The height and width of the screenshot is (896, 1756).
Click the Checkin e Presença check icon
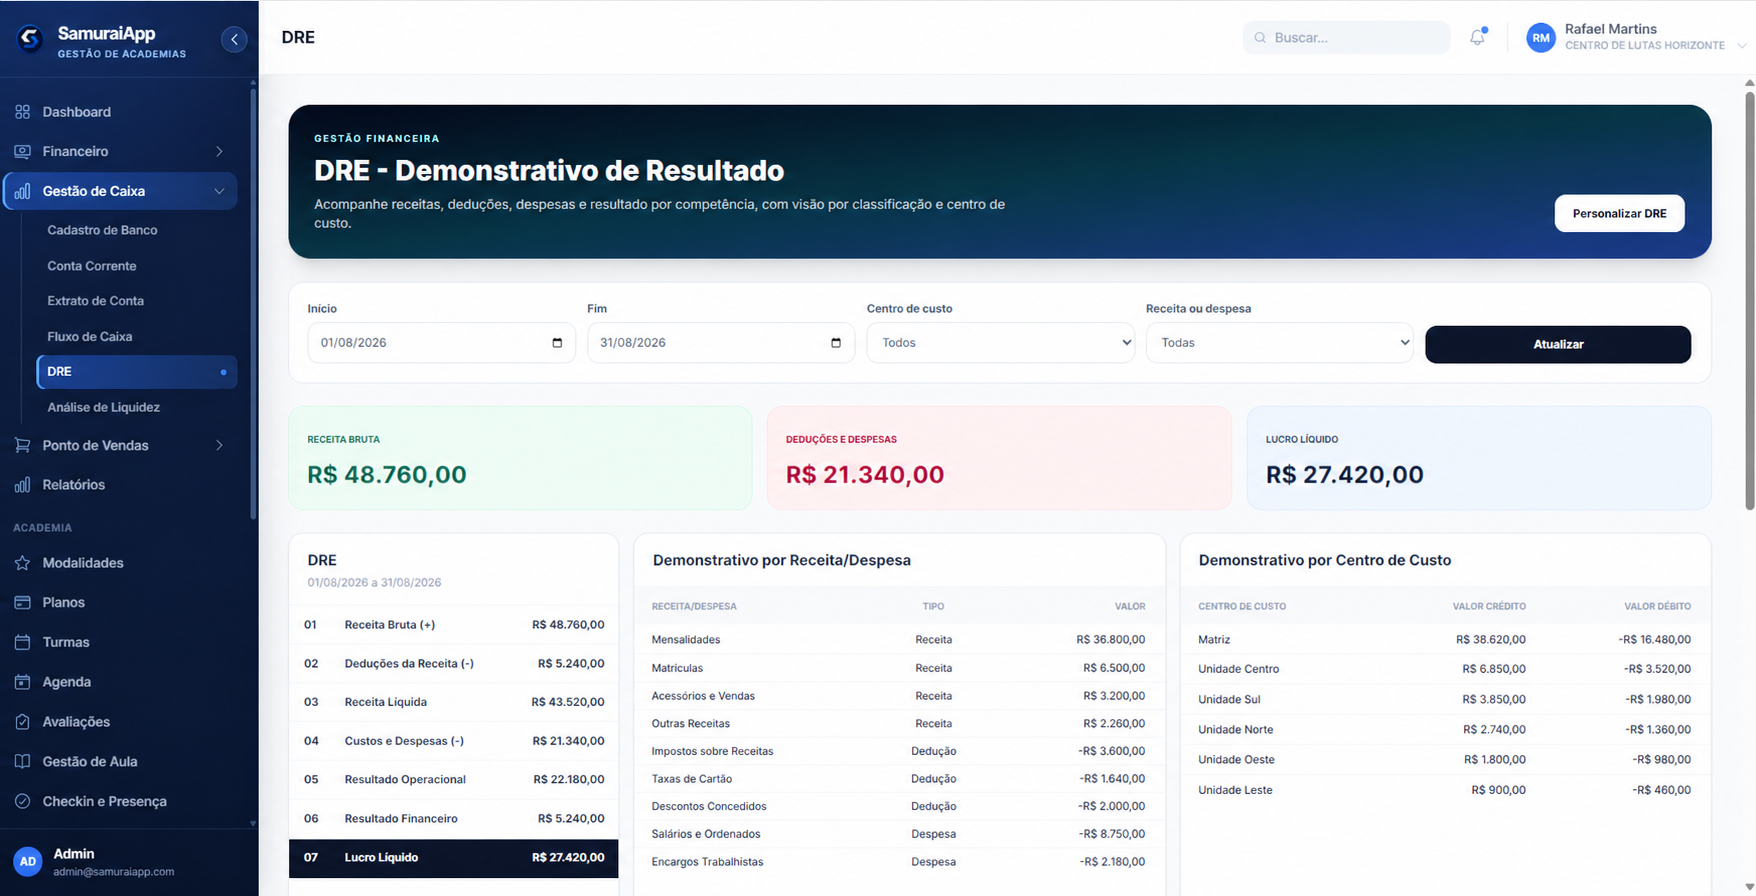tap(22, 801)
